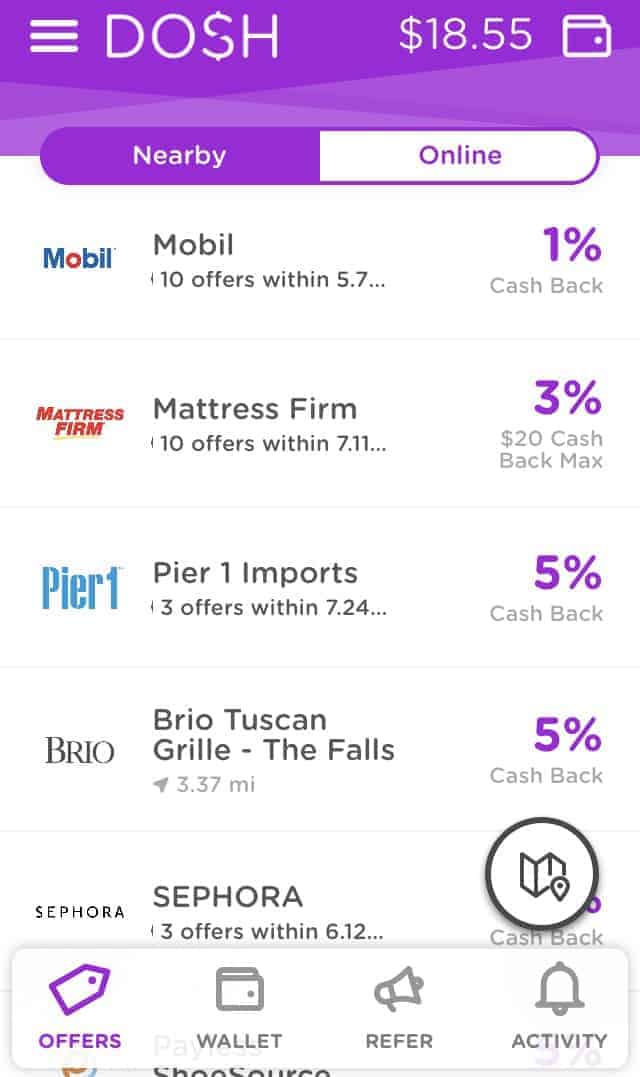Tap the map view floating button
This screenshot has width=640, height=1077.
[543, 873]
